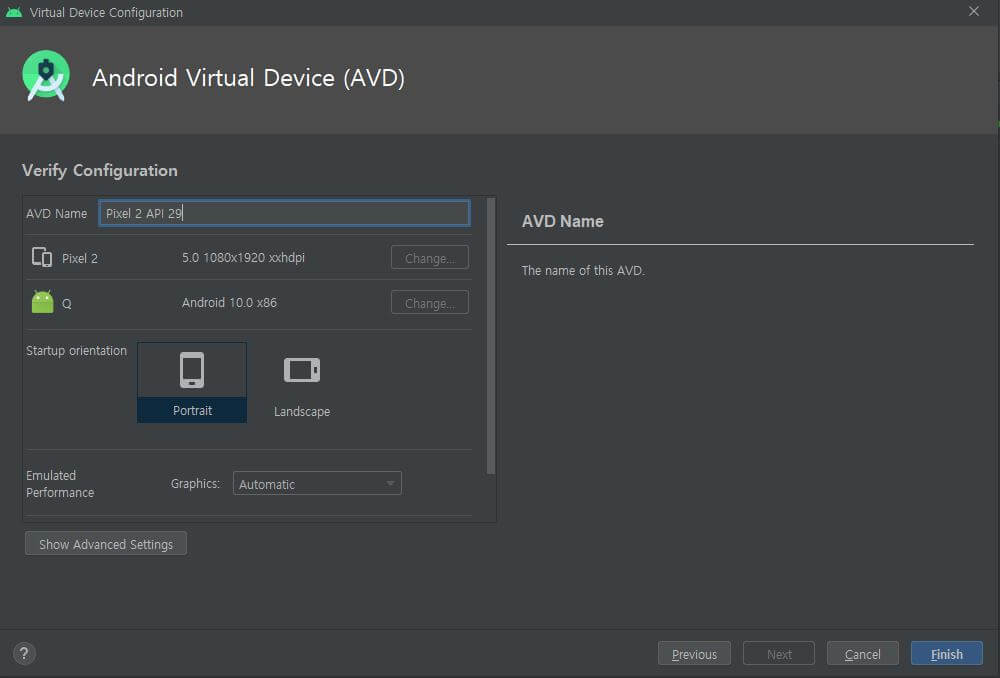Click the Landscape device icon
The image size is (1000, 678).
[x=302, y=368]
